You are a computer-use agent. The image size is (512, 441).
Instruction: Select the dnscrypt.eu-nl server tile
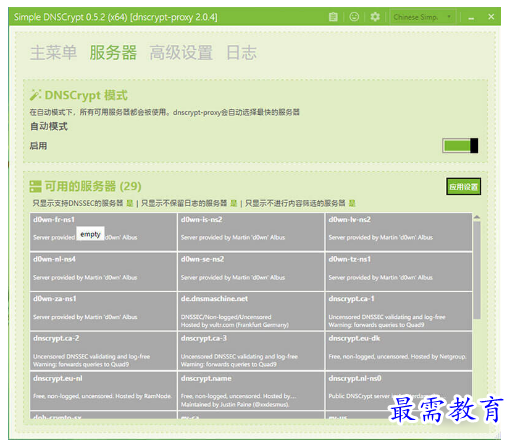click(103, 391)
